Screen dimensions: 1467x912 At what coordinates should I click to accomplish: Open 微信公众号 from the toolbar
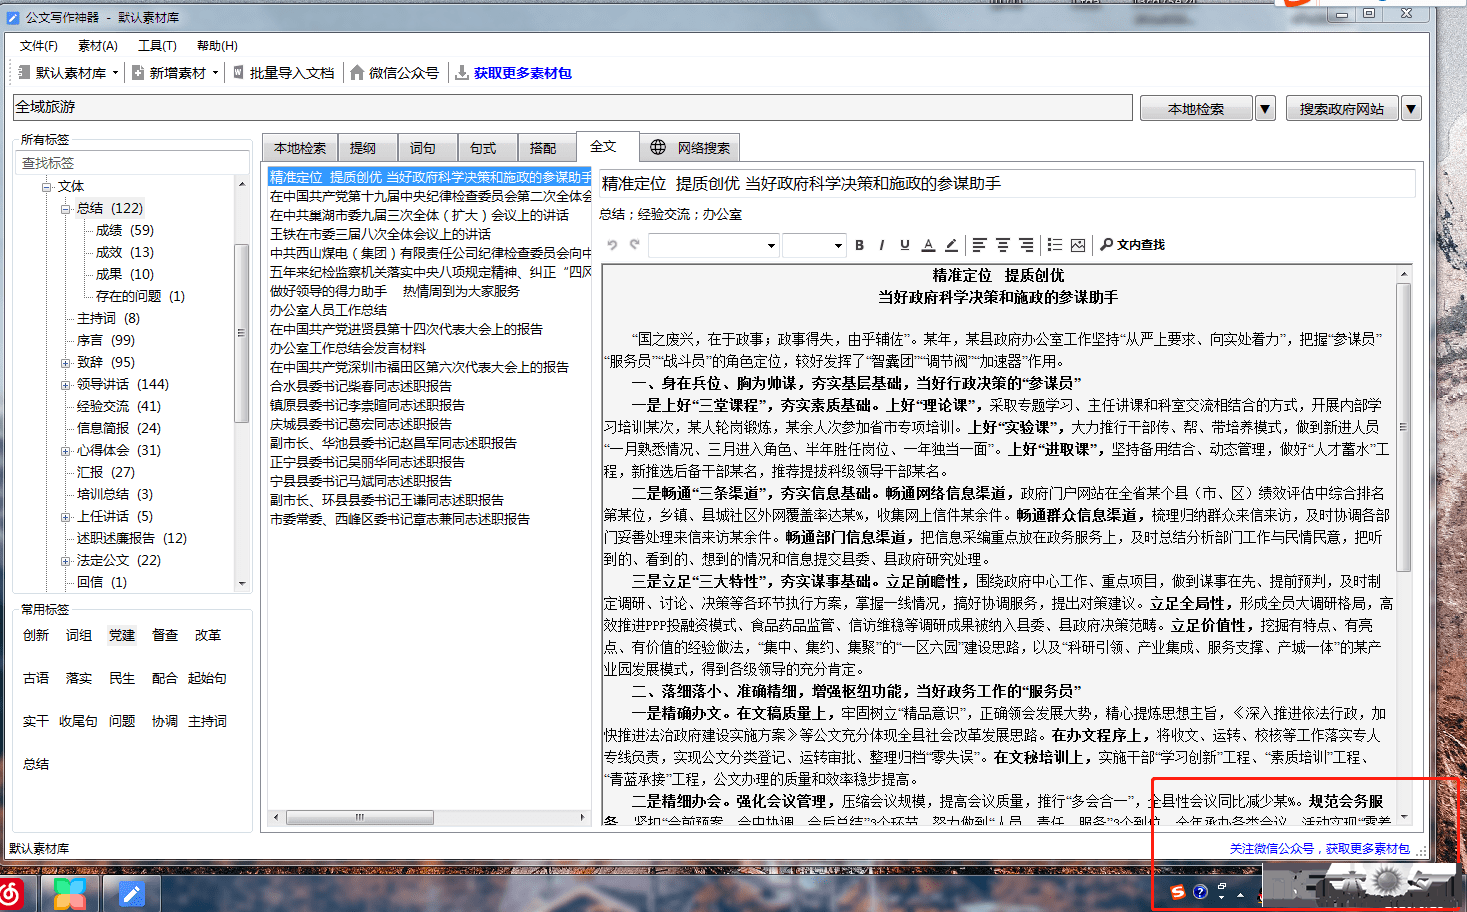click(x=394, y=73)
